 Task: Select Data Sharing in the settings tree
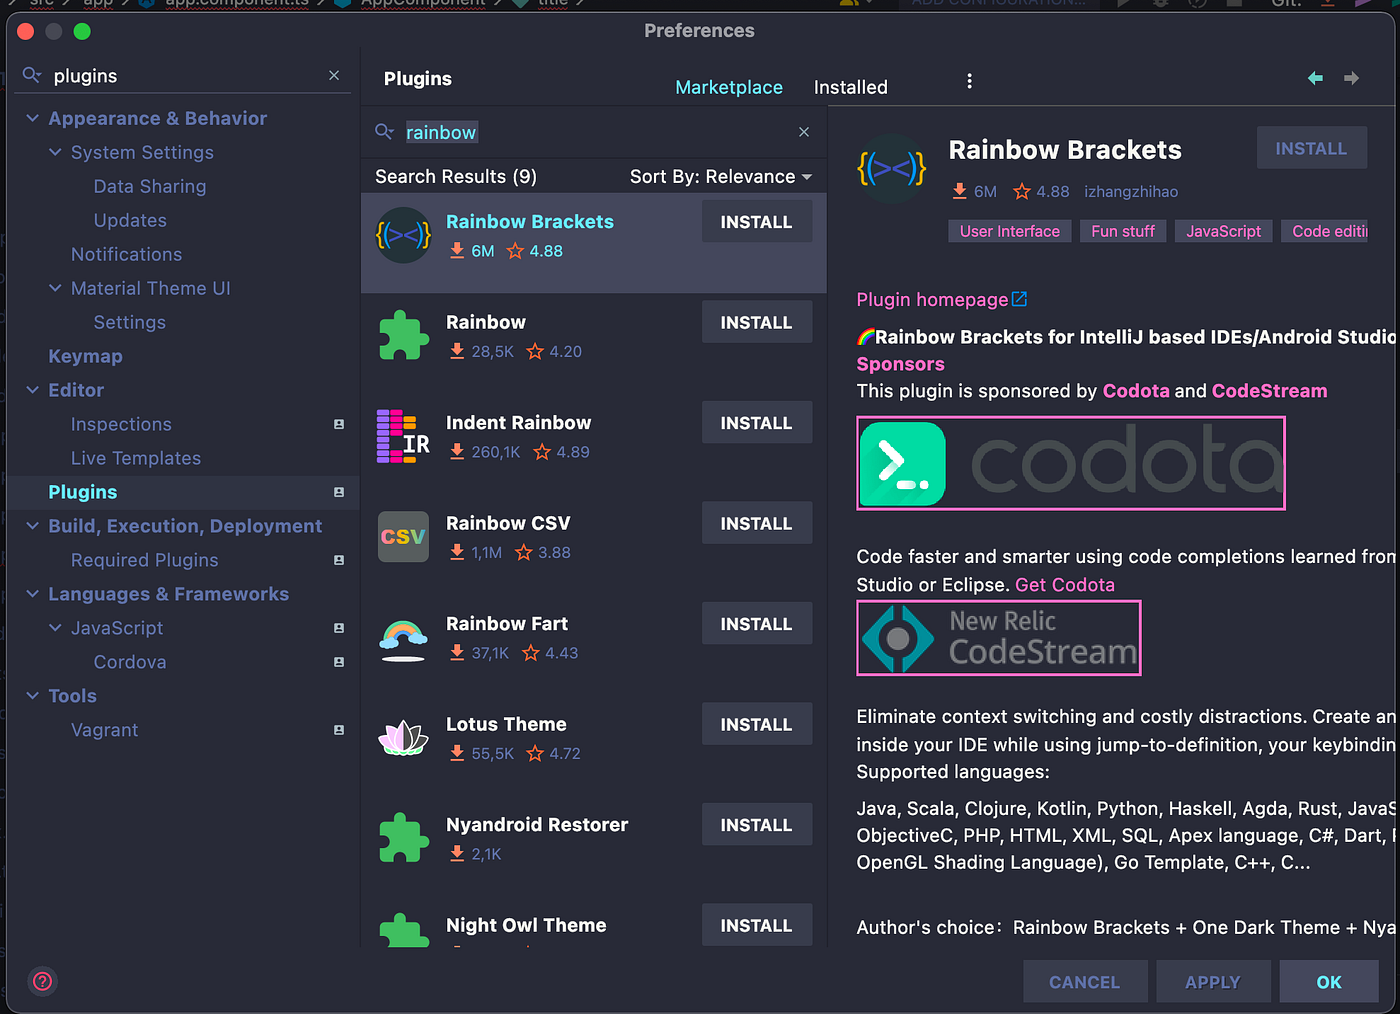click(150, 186)
